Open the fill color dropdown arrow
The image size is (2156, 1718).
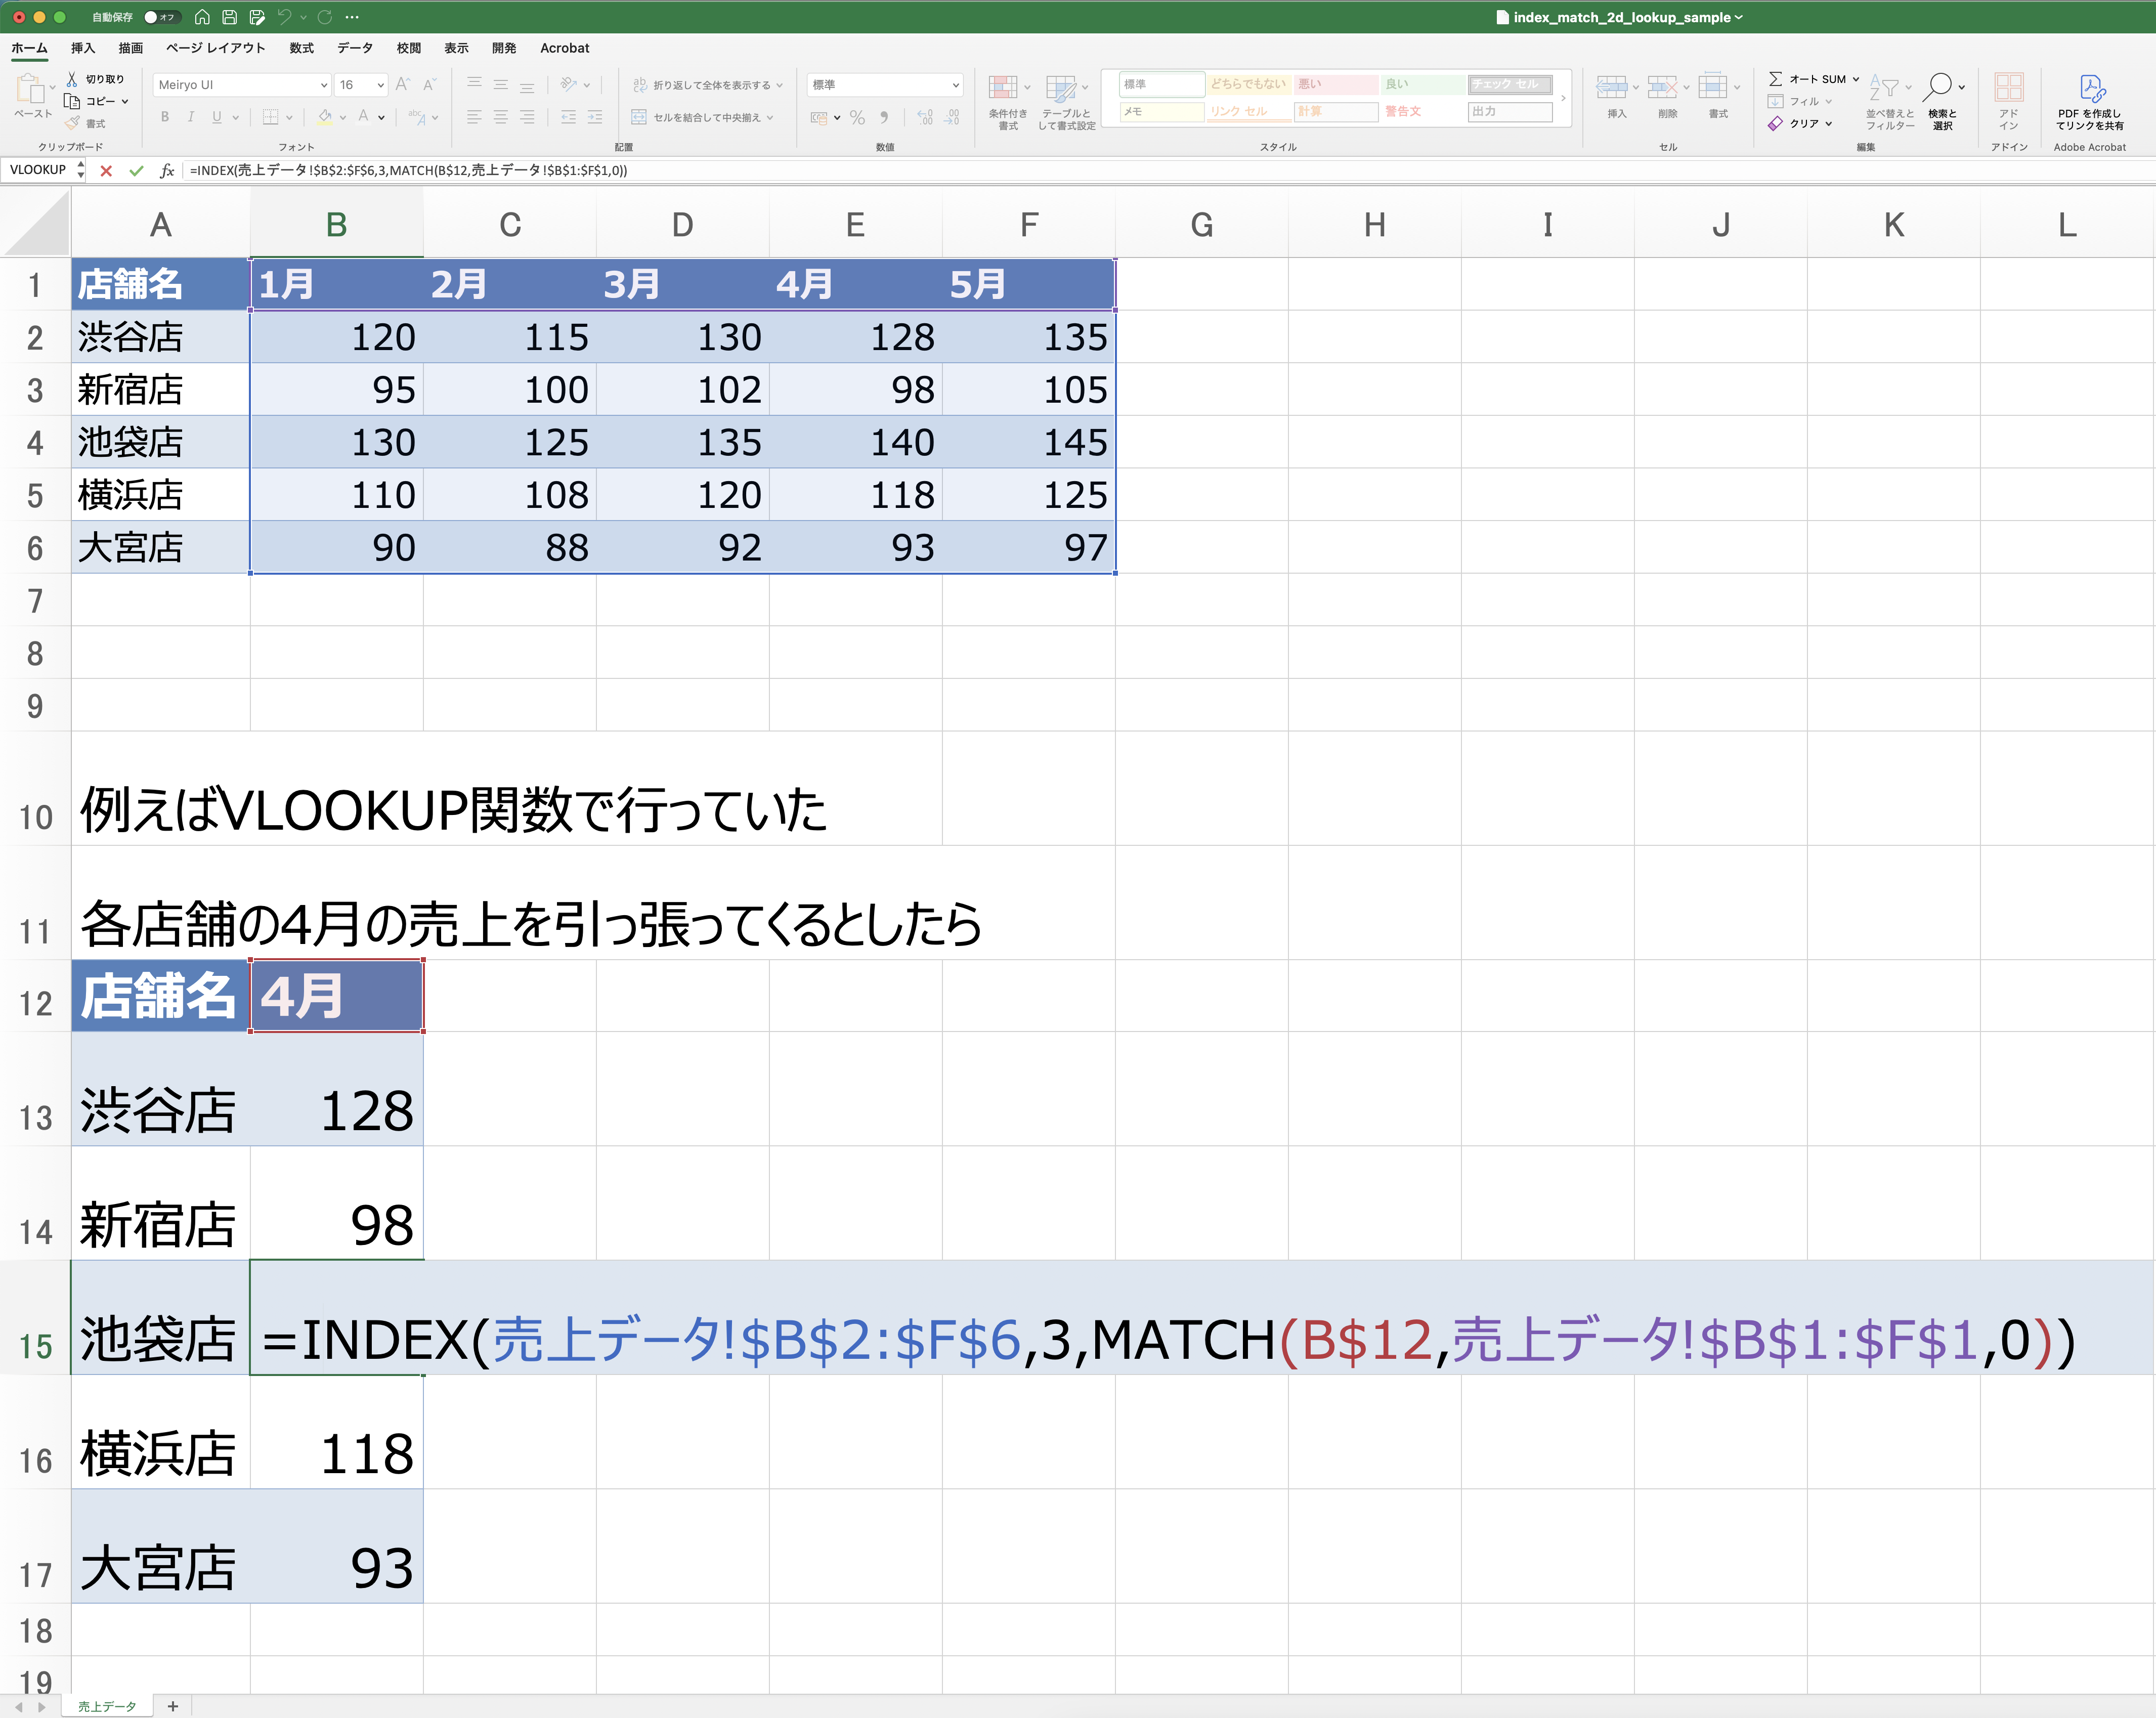343,118
